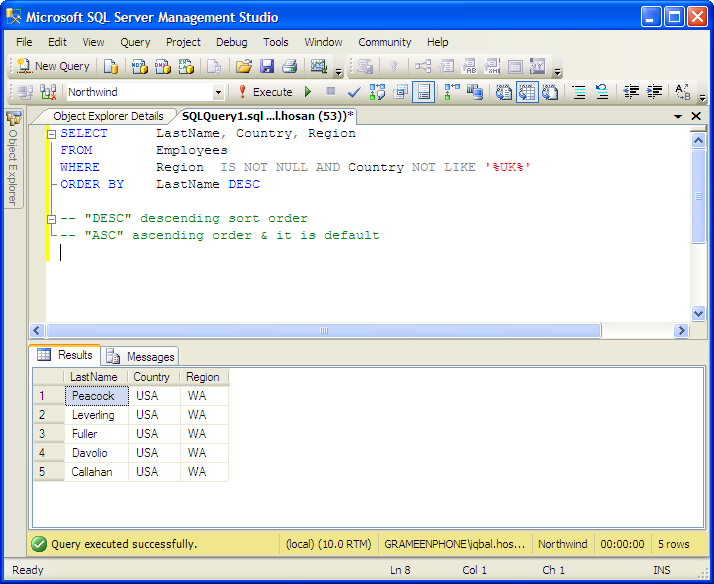Print the query using the printer icon

(290, 66)
